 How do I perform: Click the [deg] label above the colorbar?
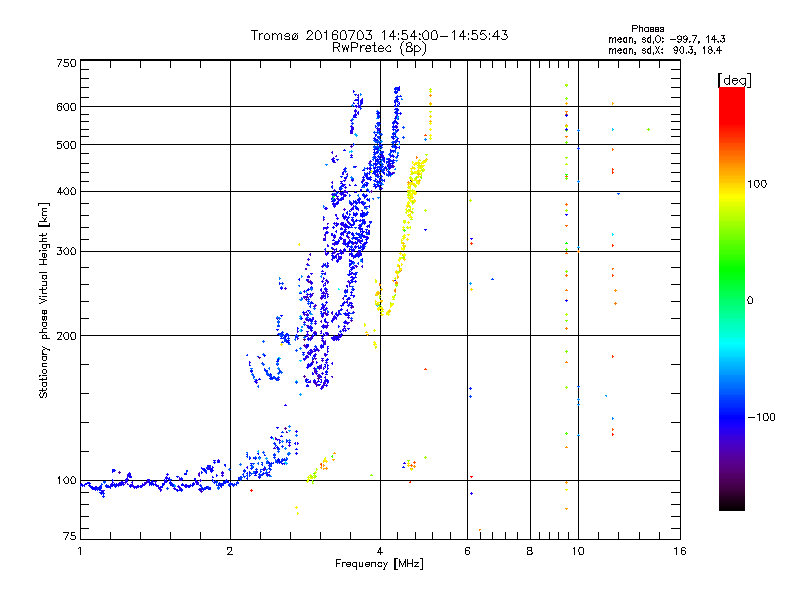(x=734, y=80)
